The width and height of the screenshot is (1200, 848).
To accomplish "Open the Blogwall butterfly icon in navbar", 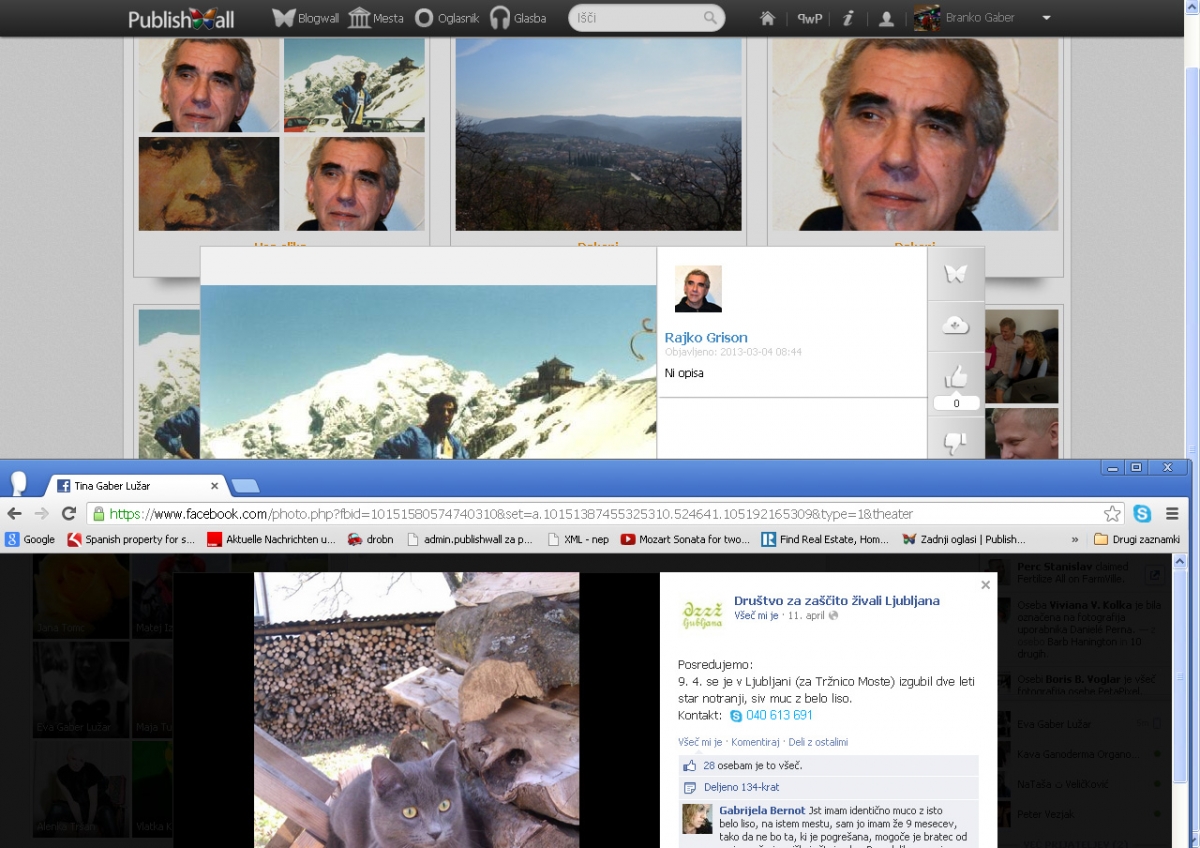I will point(284,18).
